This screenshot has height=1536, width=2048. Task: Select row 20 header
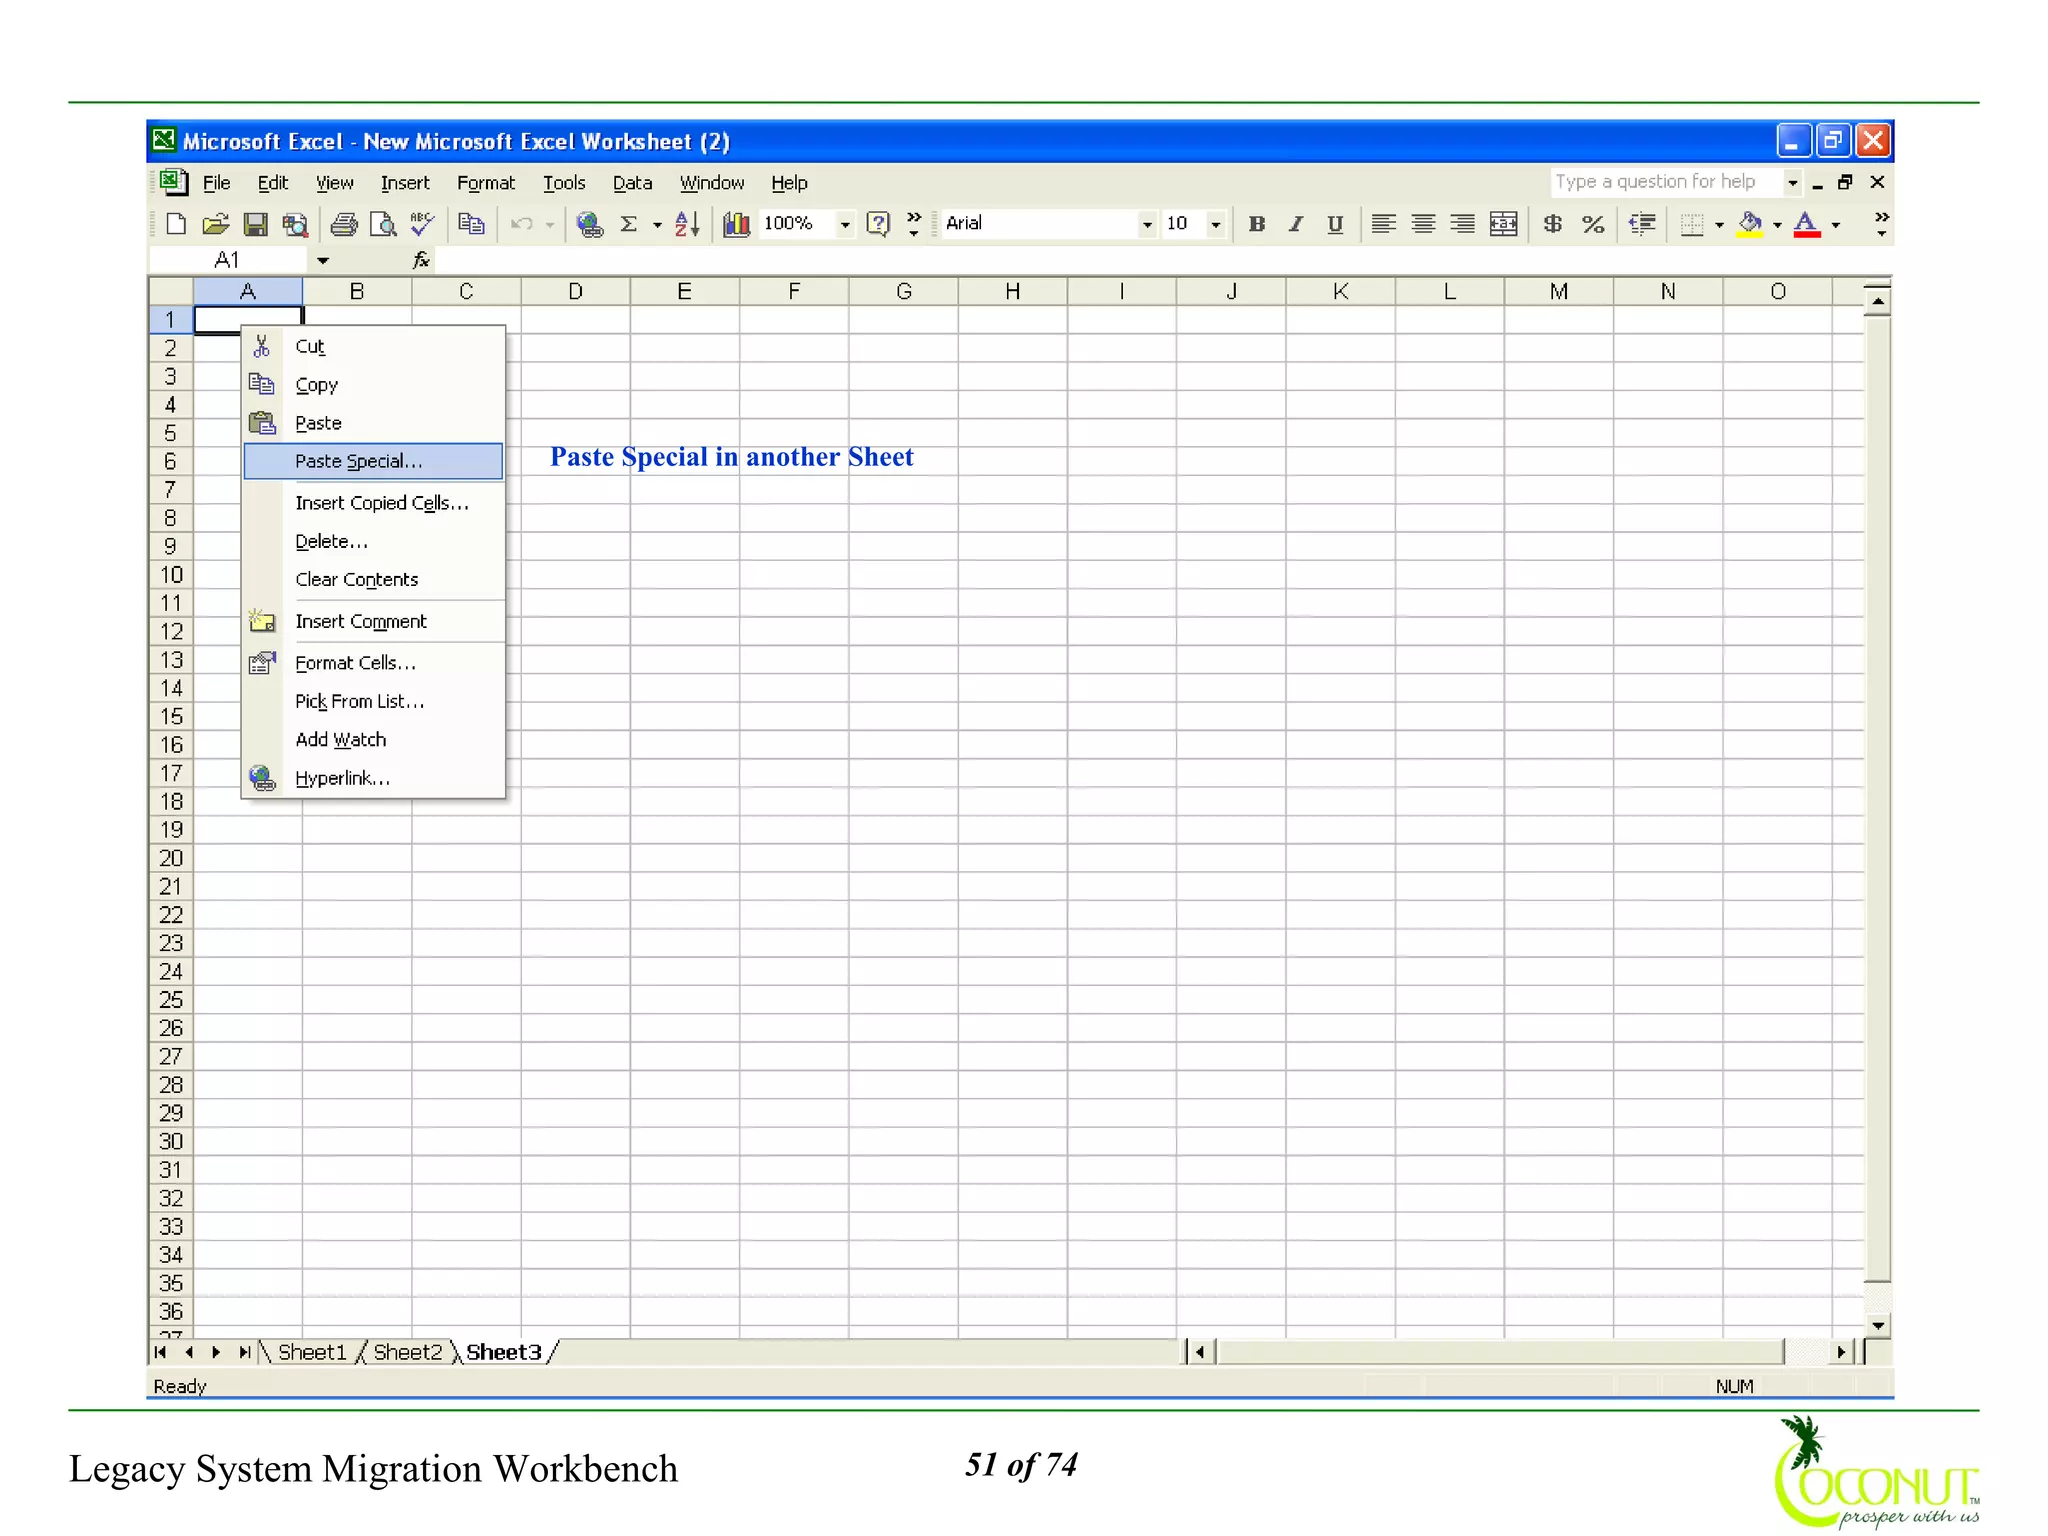171,858
